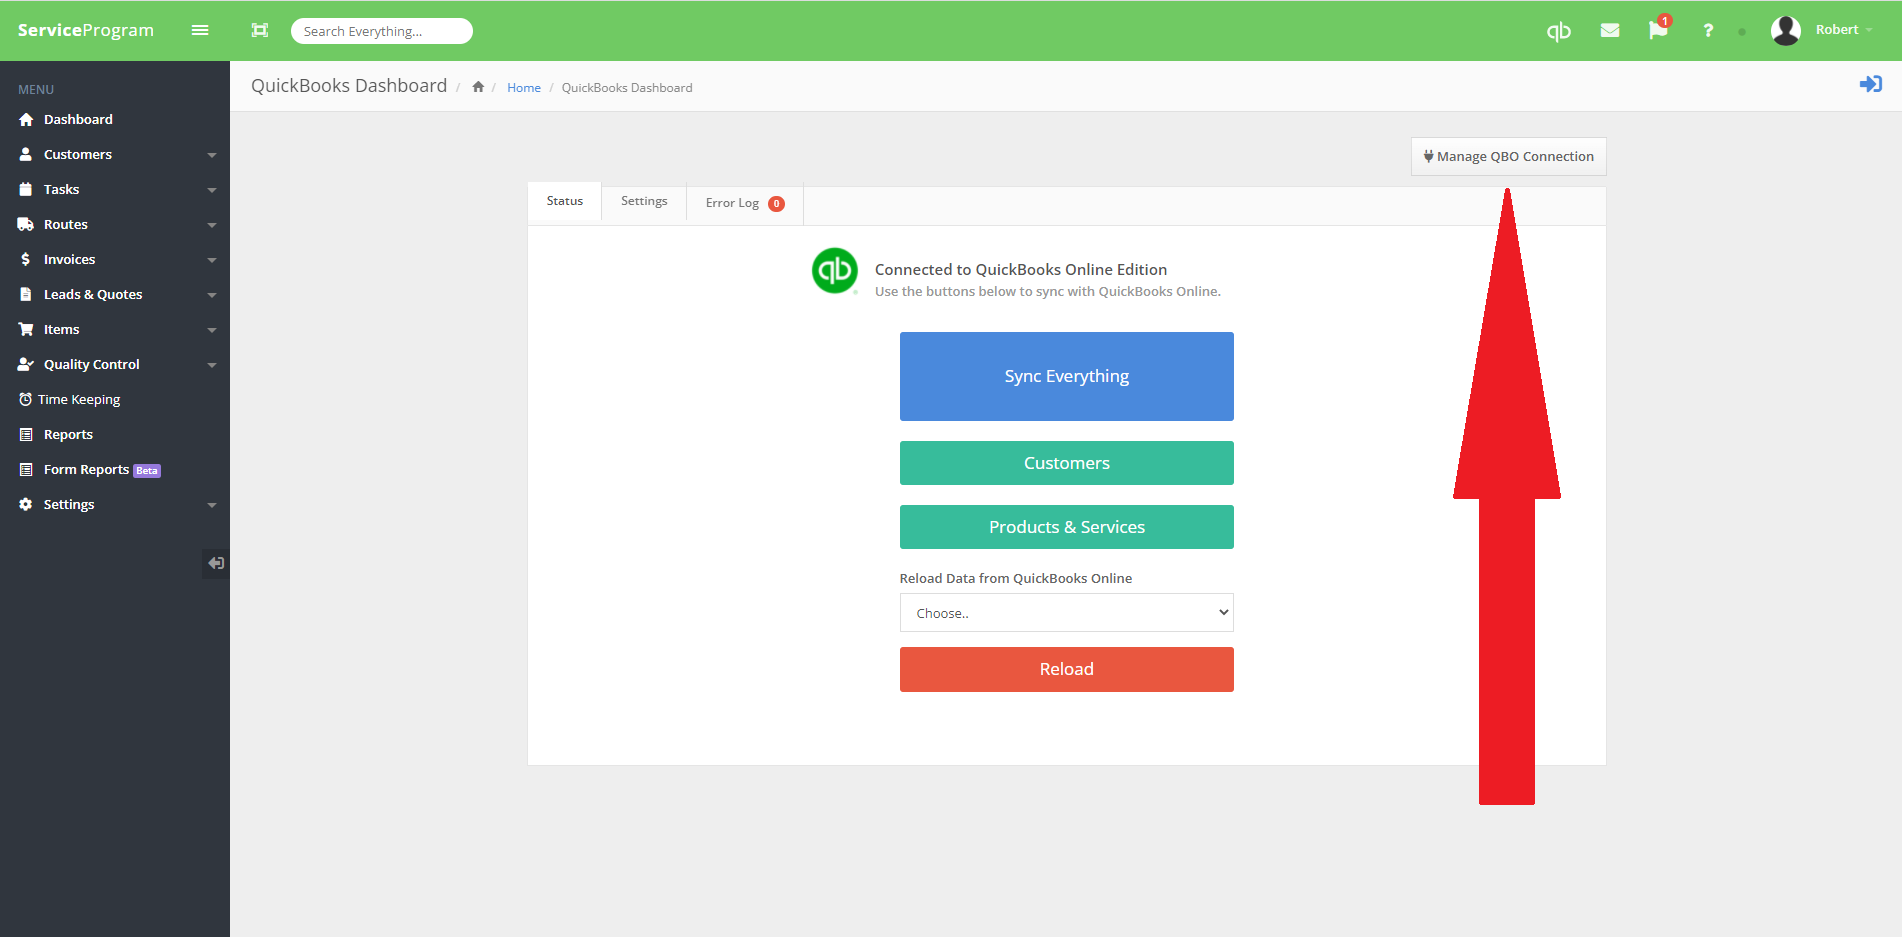Click the help question mark icon

click(1708, 31)
